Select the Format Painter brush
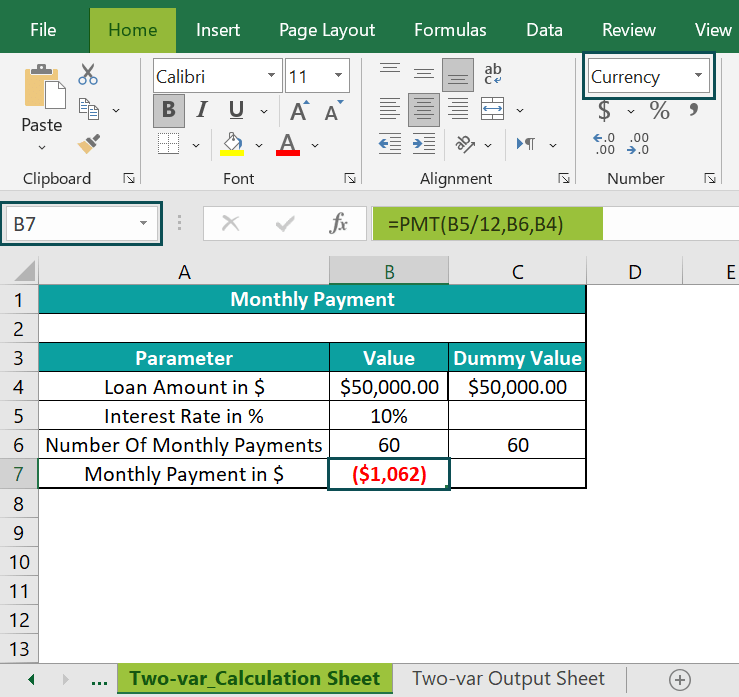Image resolution: width=739 pixels, height=697 pixels. (89, 144)
